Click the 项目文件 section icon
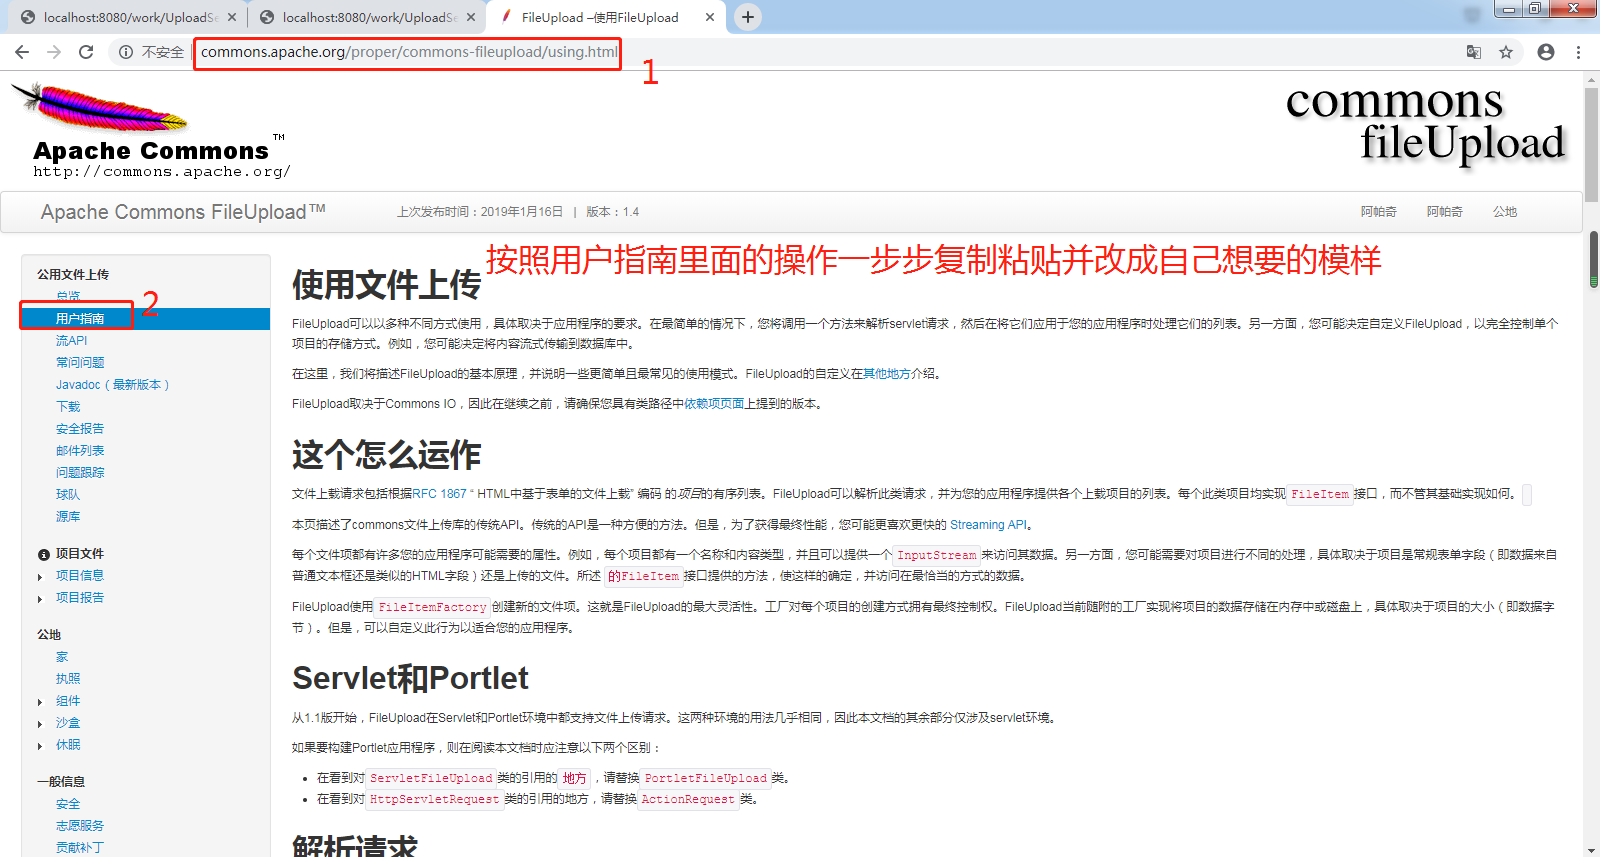This screenshot has width=1600, height=857. coord(44,555)
